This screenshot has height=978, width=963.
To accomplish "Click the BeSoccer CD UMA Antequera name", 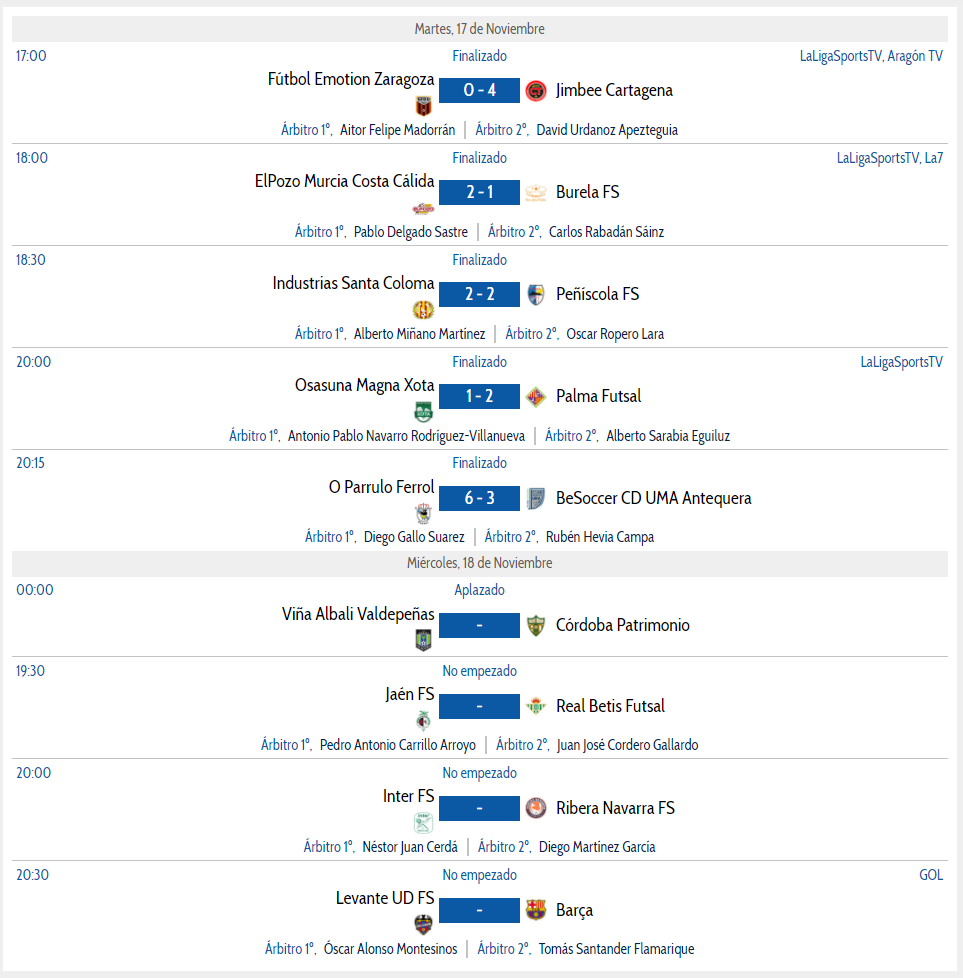I will [x=654, y=498].
